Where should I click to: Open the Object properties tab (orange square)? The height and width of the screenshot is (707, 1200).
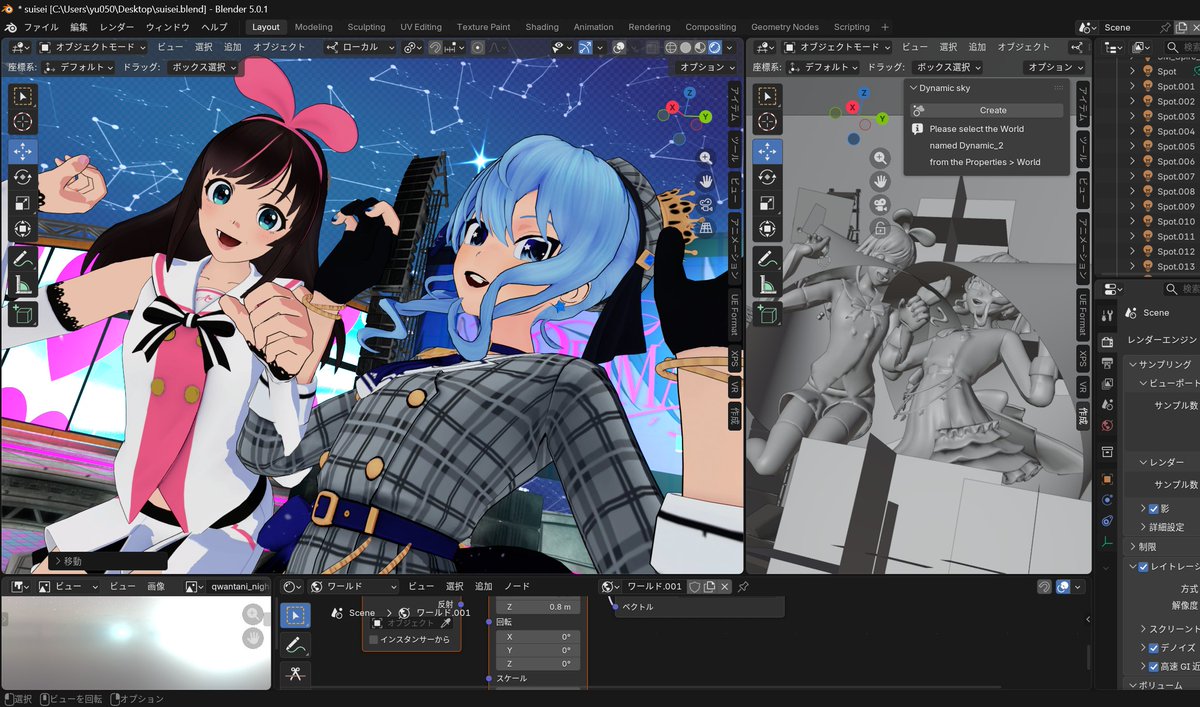1107,479
